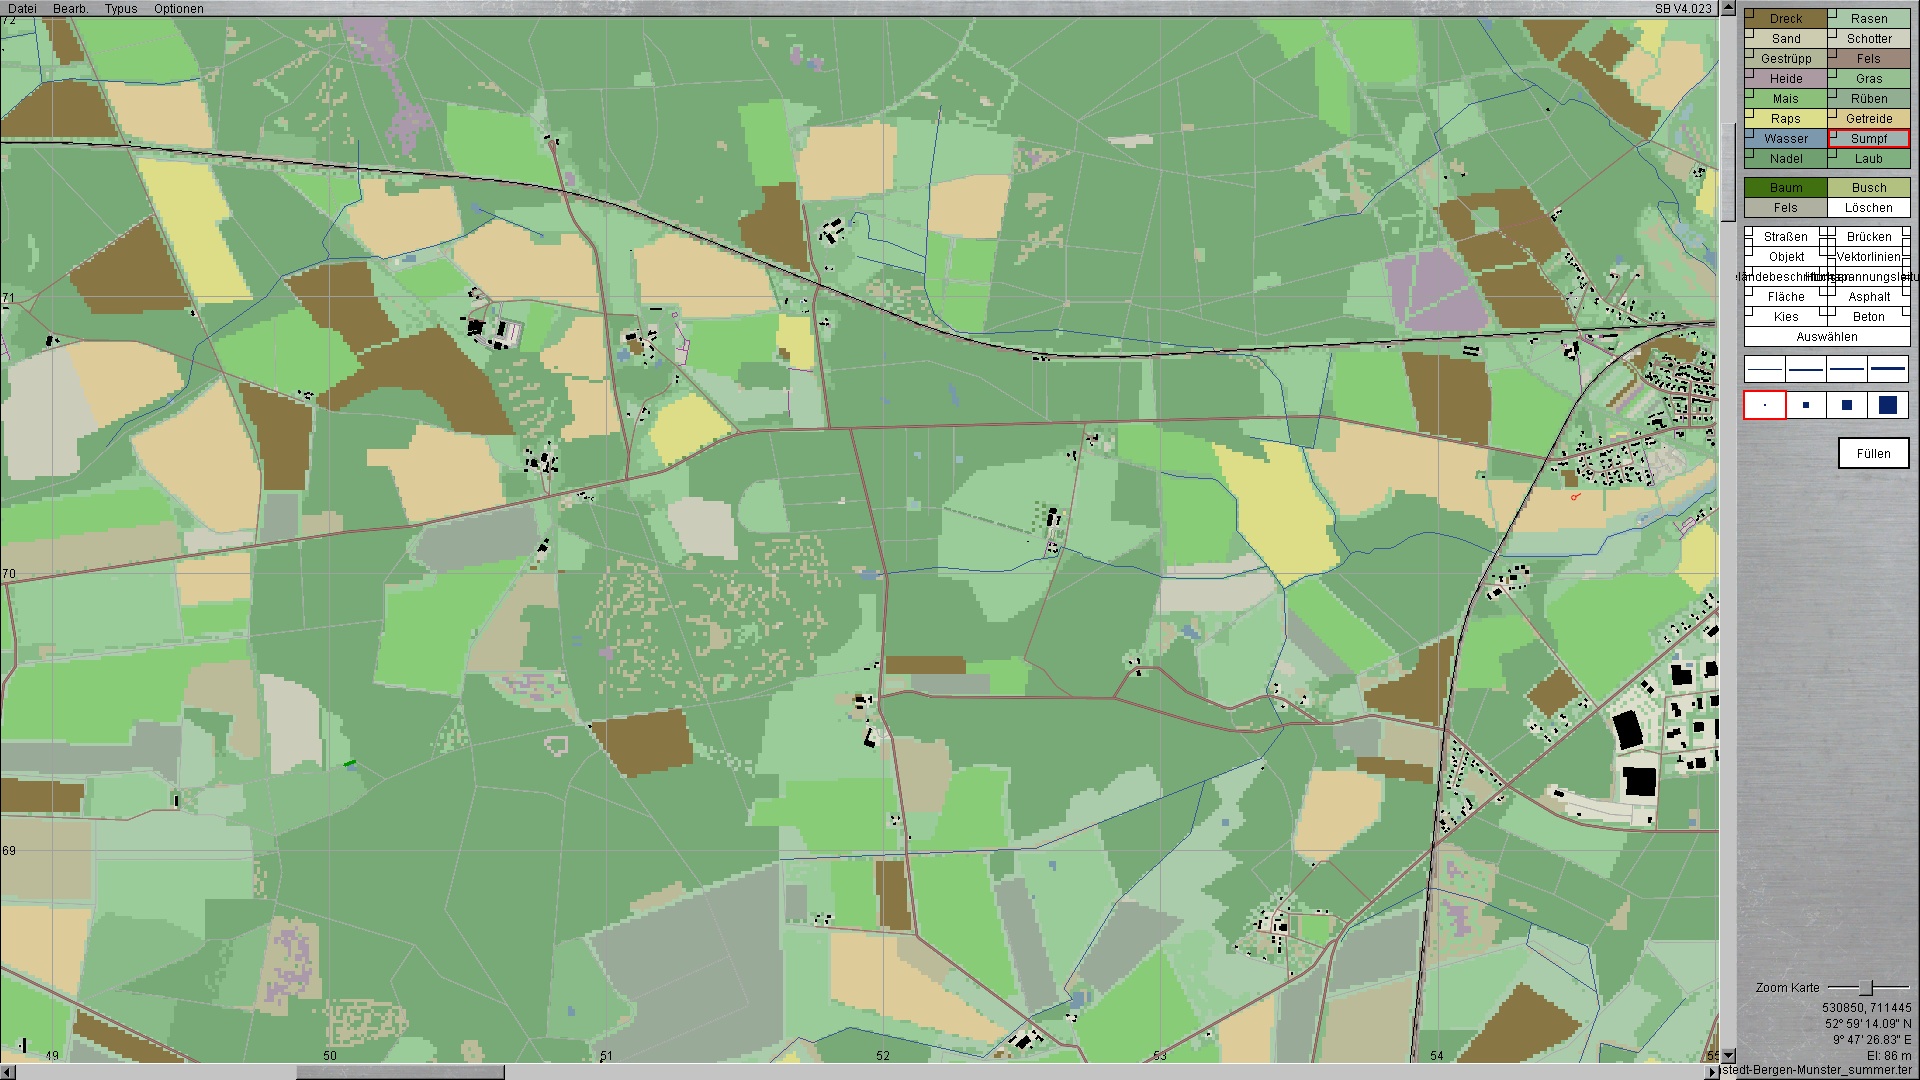Open the Typus menu
This screenshot has height=1080, width=1920.
click(x=121, y=9)
